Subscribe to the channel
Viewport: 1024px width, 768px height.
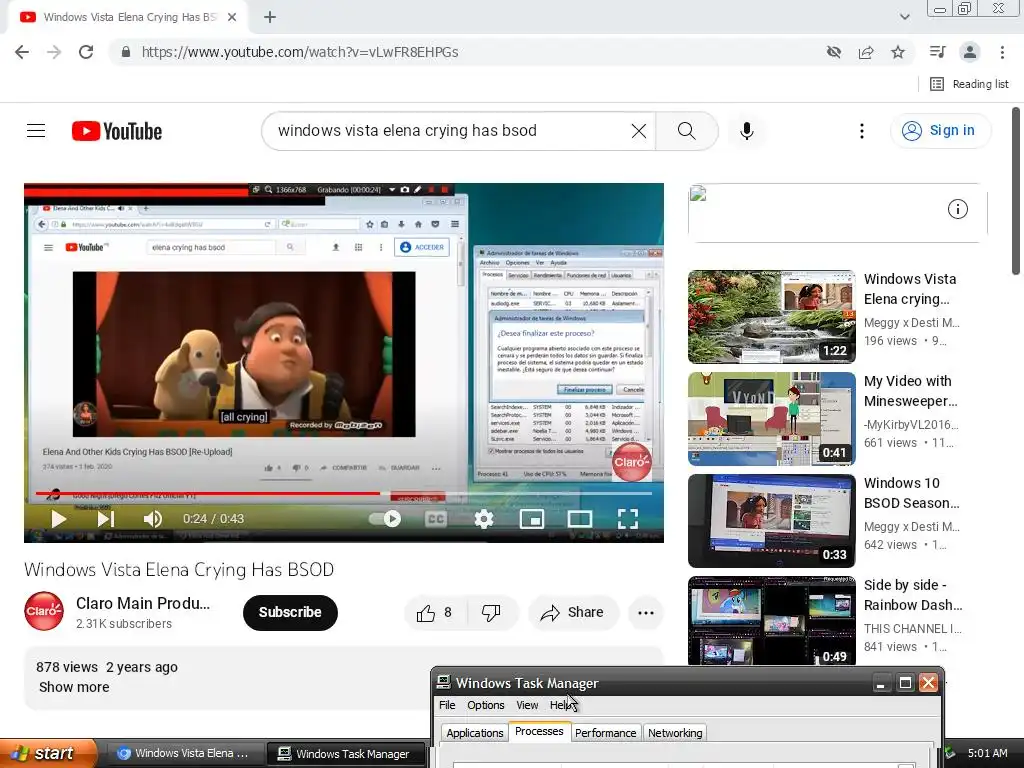click(290, 613)
